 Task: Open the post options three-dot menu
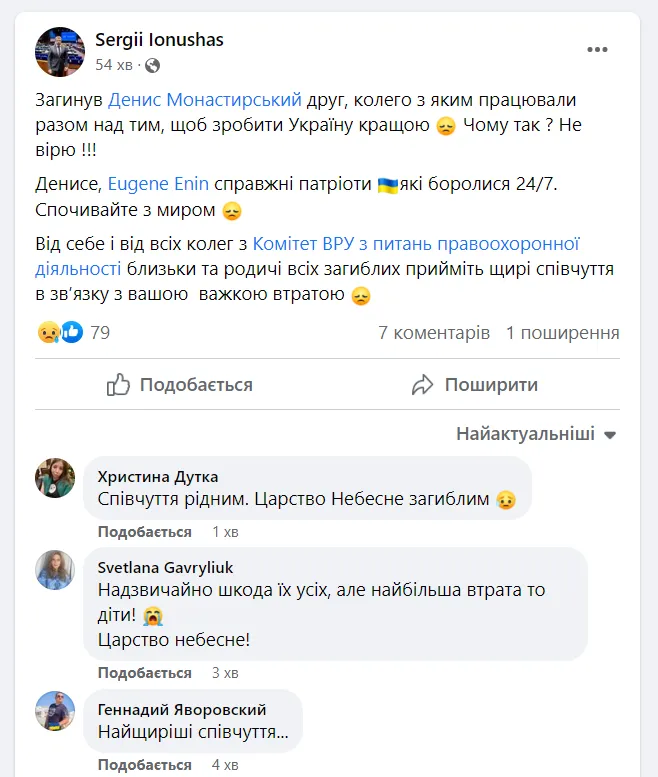tap(597, 49)
